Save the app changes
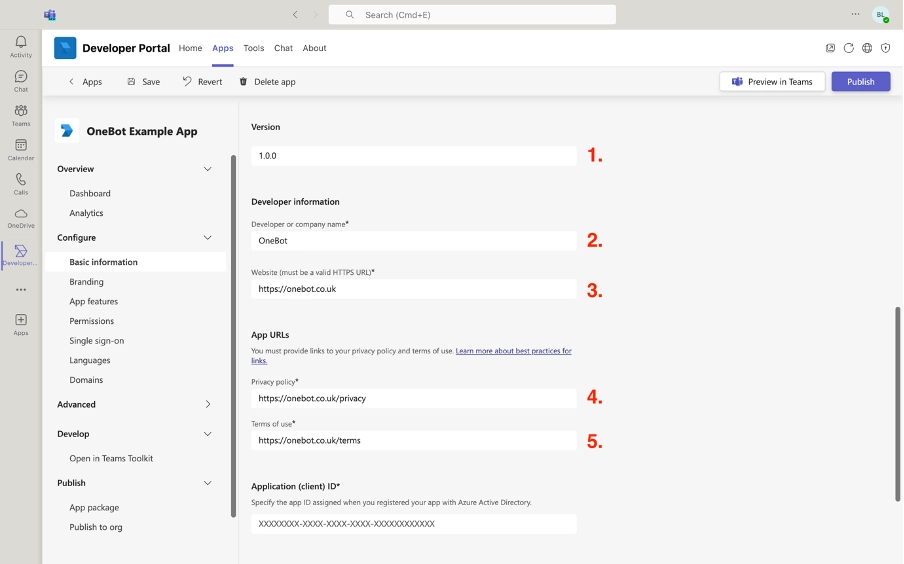 [x=144, y=82]
